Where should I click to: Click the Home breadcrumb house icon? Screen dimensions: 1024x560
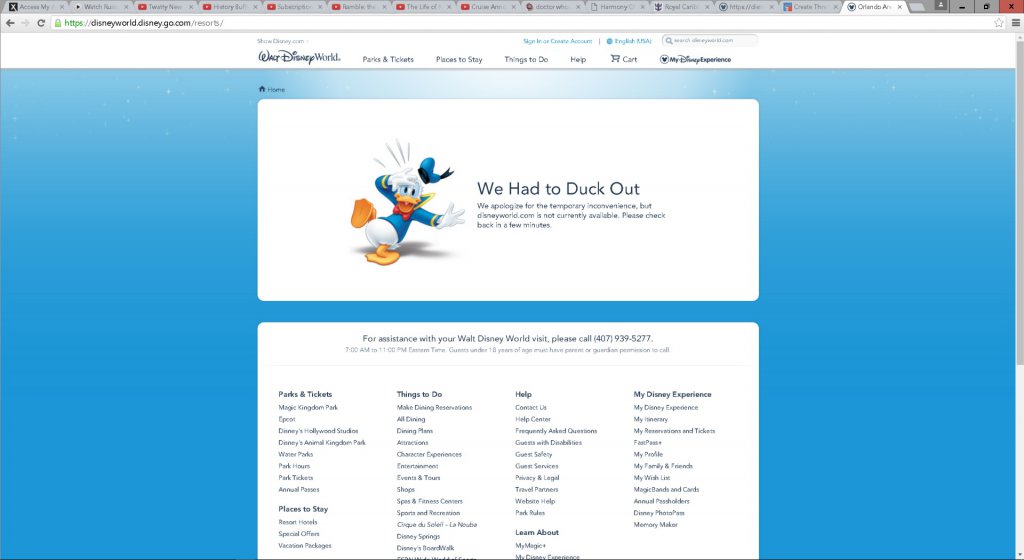point(262,89)
